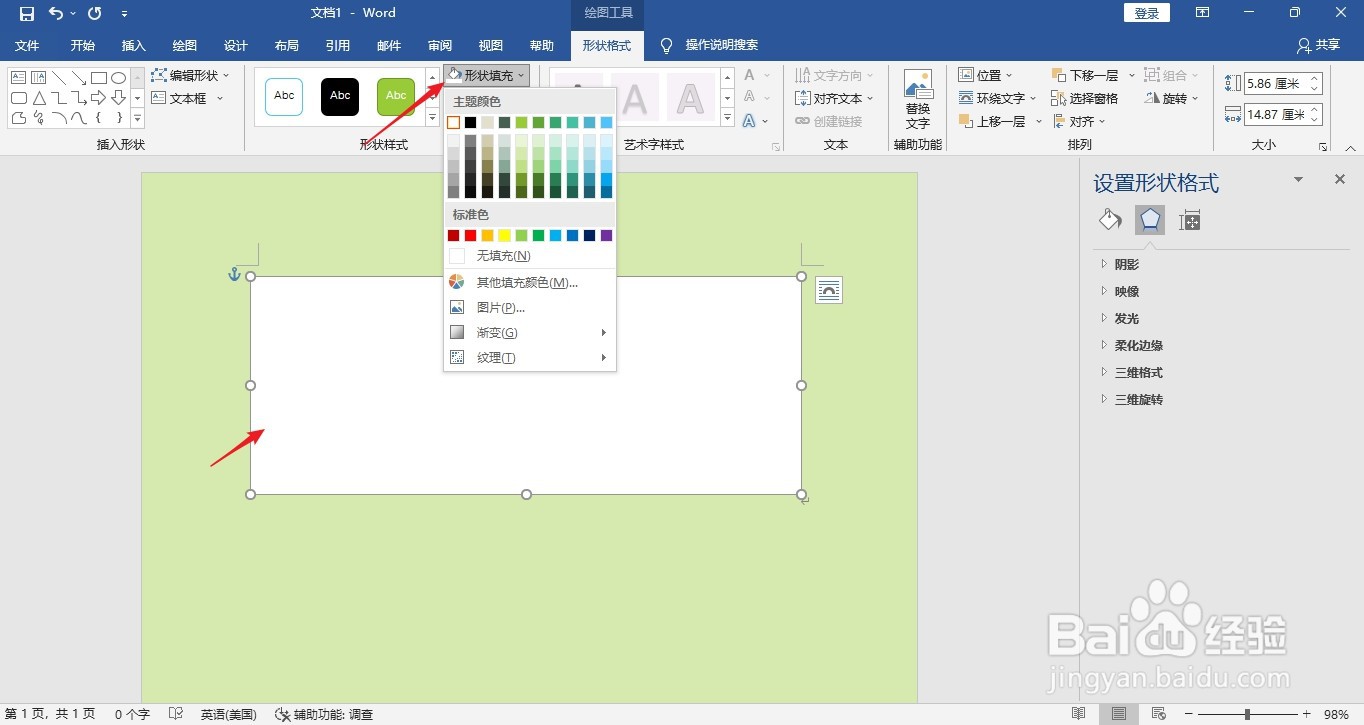Click the Share (共享) button

pos(1318,45)
